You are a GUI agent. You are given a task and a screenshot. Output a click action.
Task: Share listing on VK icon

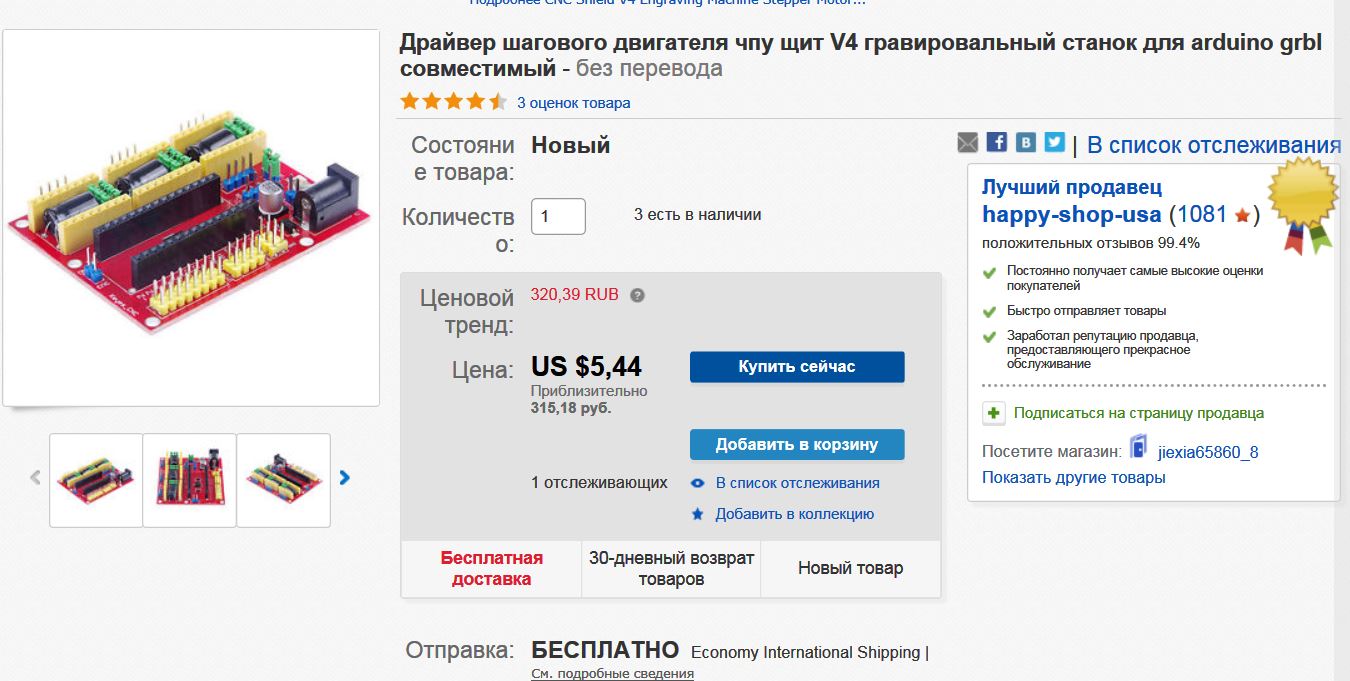point(1026,142)
